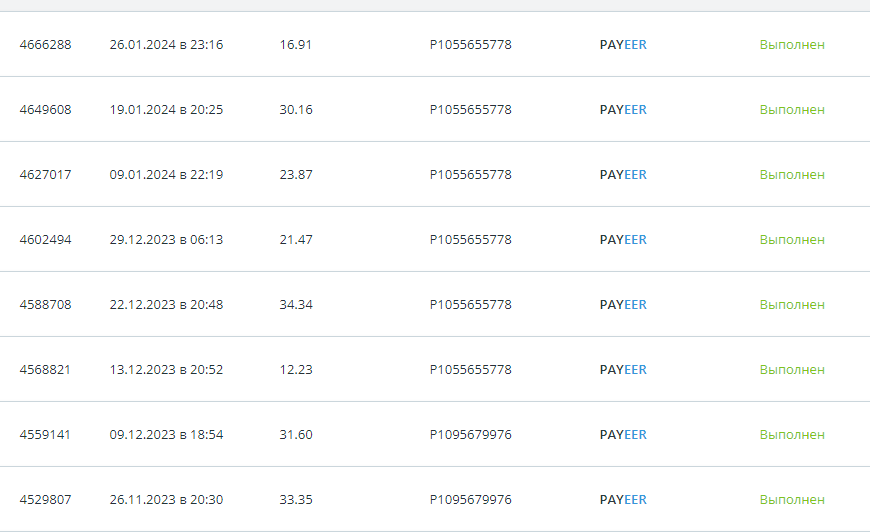Click the Выполнен status for payment 12.23

(792, 369)
